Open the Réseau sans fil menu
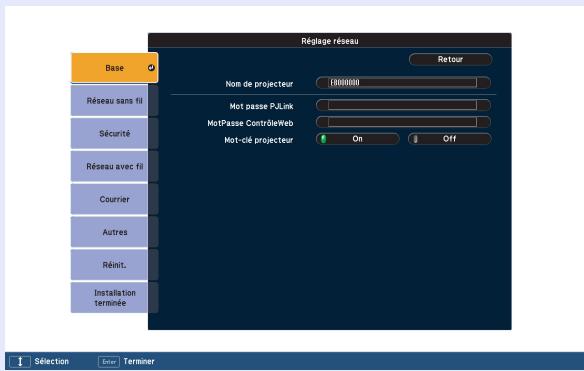584x371 pixels. click(x=114, y=101)
